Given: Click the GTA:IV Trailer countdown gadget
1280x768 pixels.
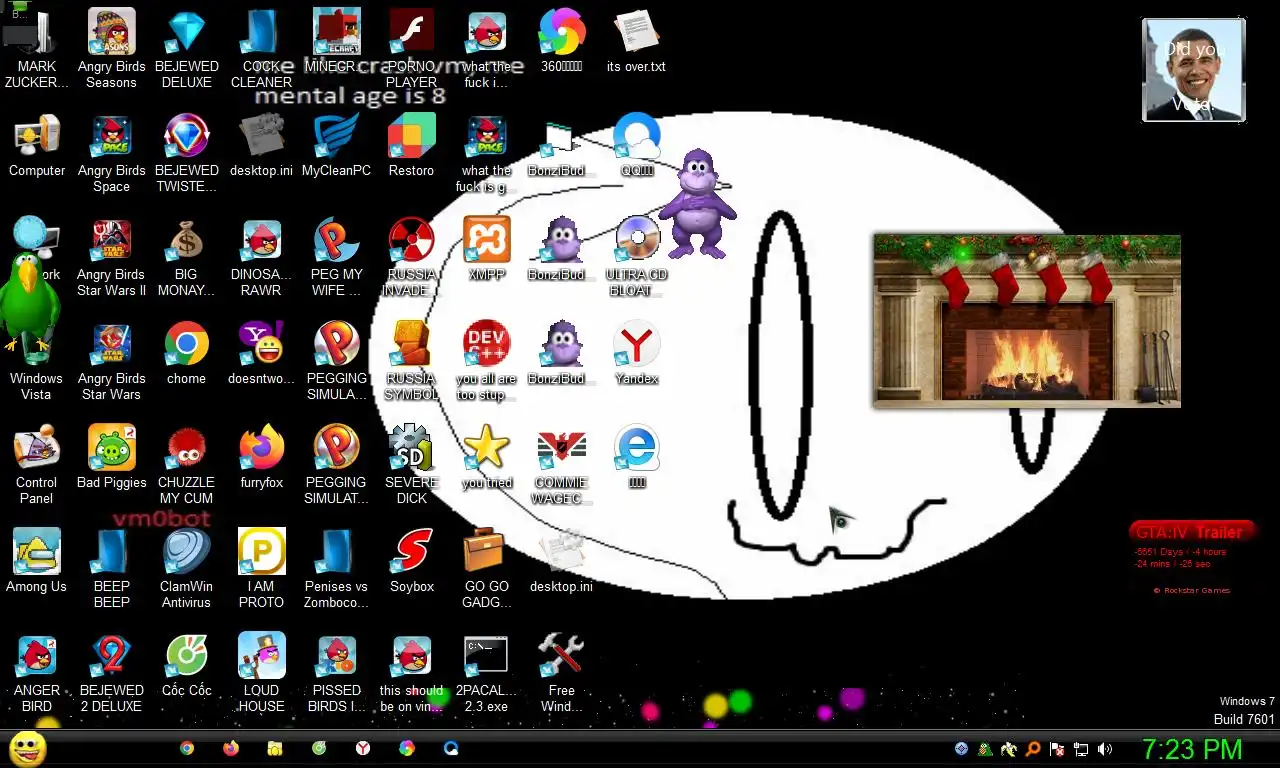Looking at the screenshot, I should [1192, 558].
